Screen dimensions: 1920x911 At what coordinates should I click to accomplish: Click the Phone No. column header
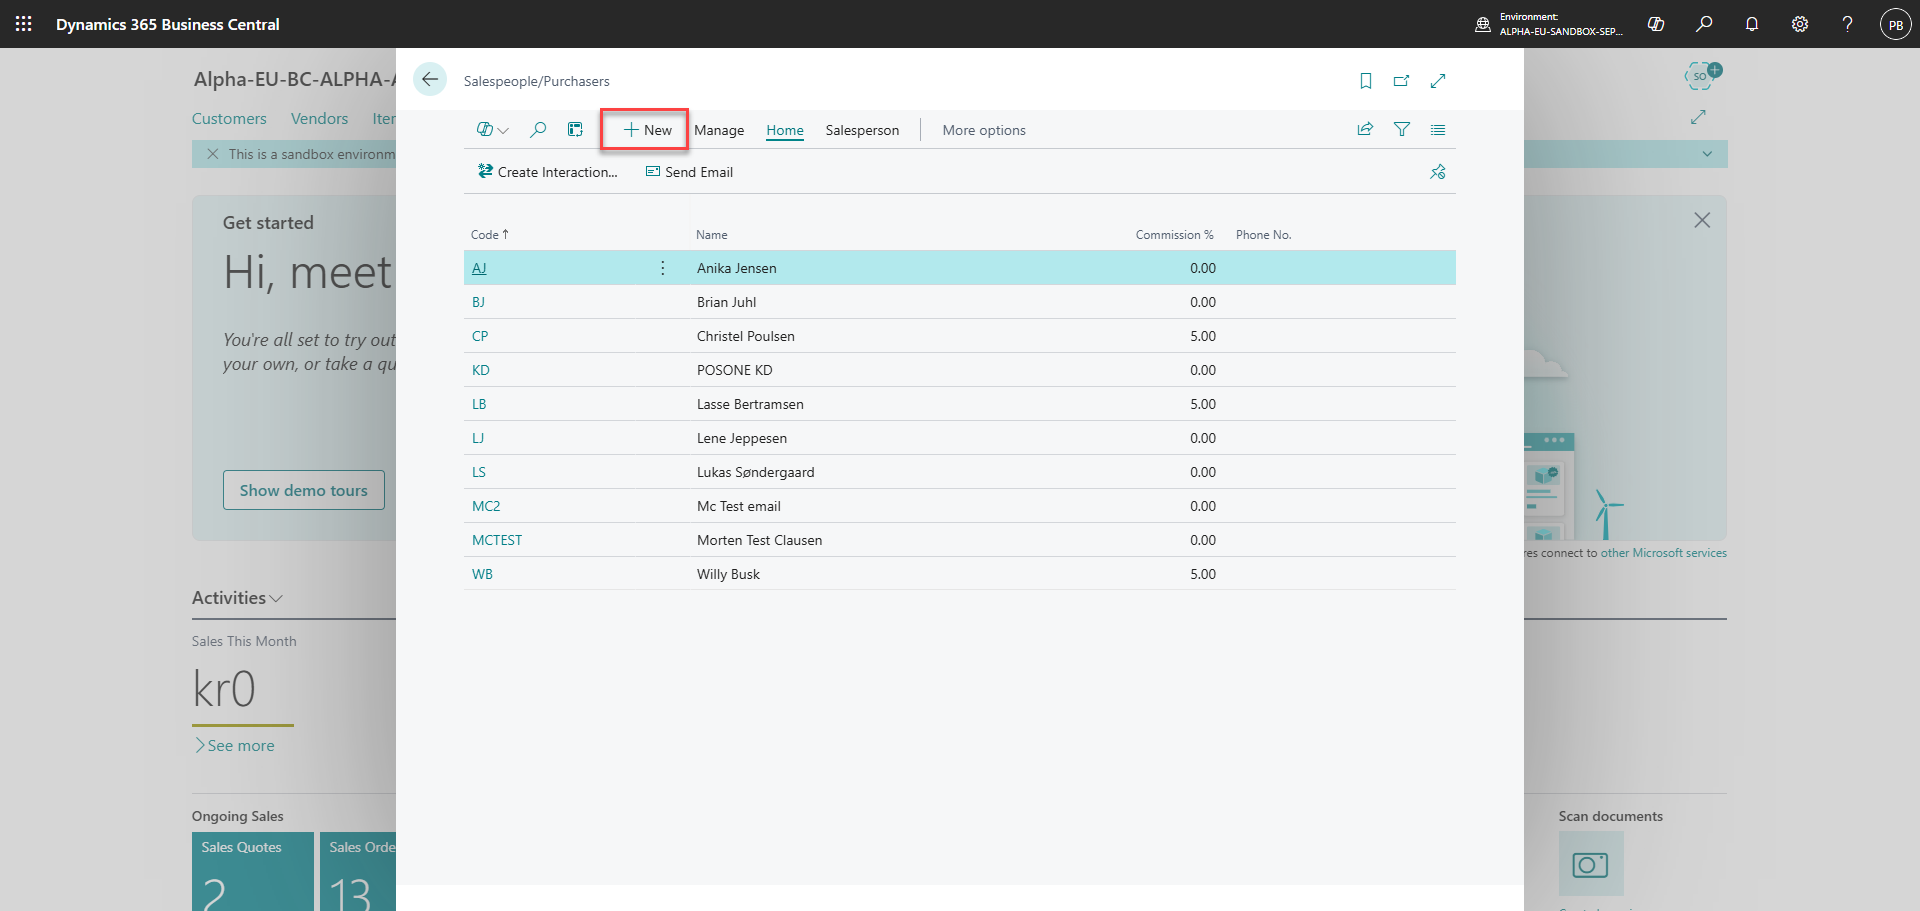(x=1263, y=235)
